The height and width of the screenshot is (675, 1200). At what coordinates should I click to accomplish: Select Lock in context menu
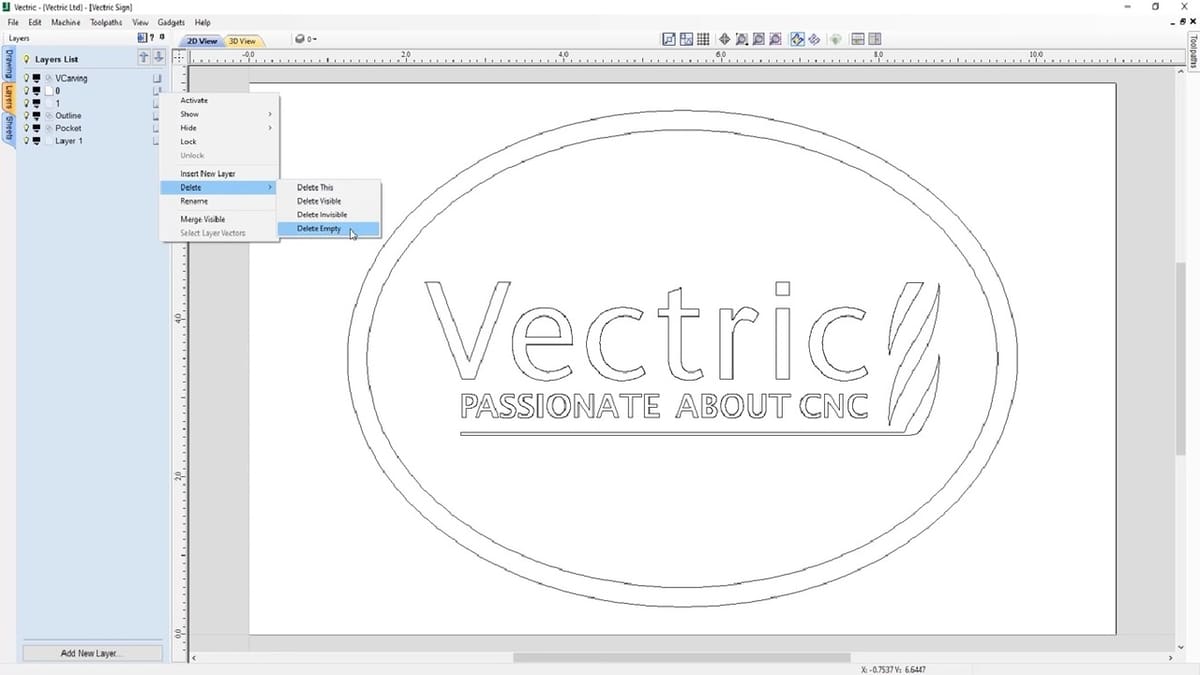[x=220, y=142]
